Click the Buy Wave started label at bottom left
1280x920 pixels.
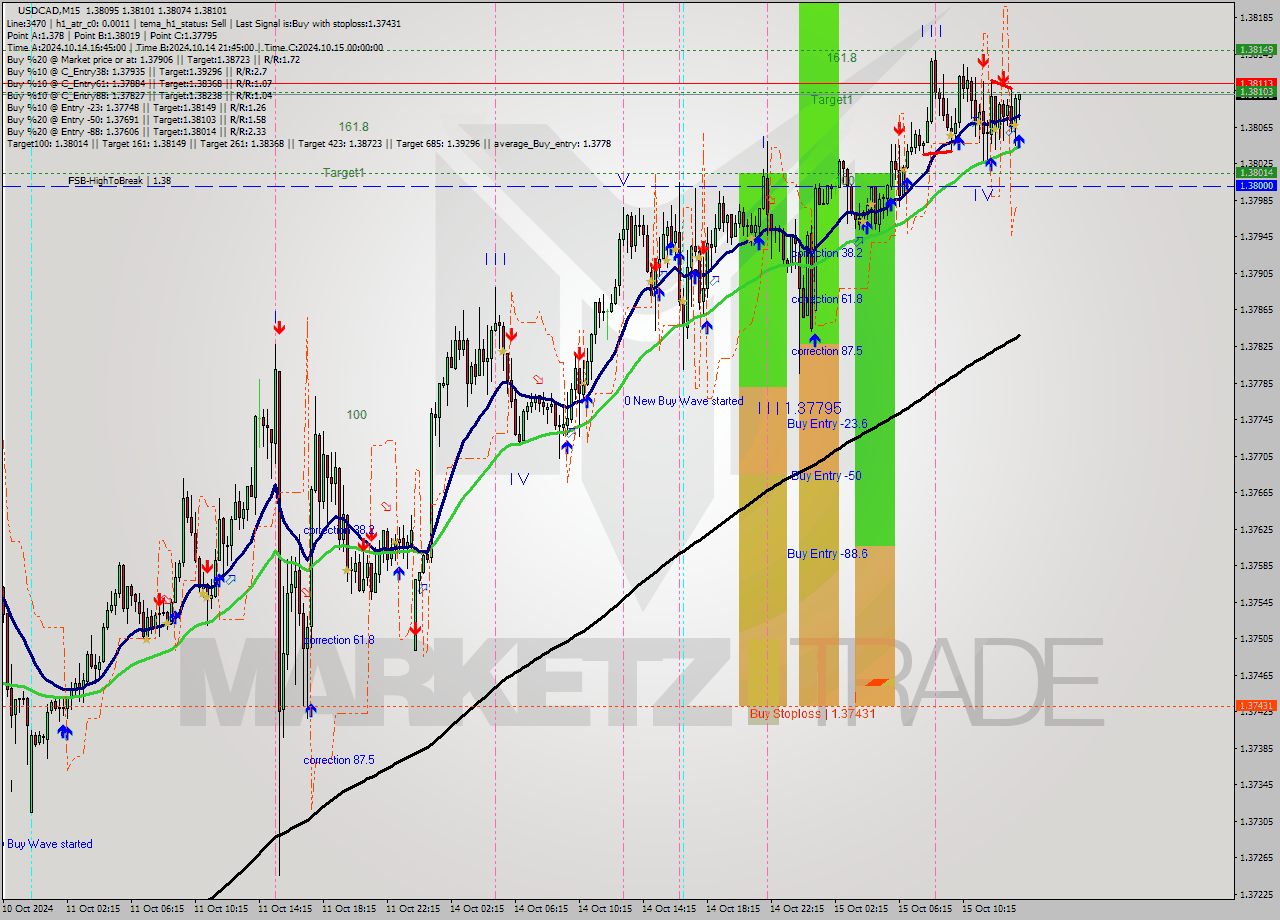50,844
